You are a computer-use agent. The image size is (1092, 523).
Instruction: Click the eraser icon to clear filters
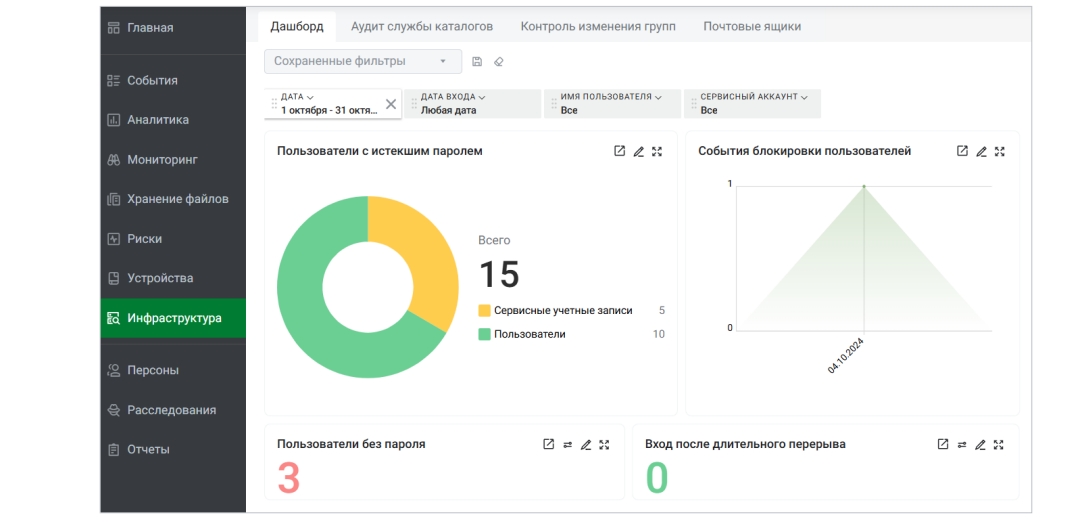[499, 62]
